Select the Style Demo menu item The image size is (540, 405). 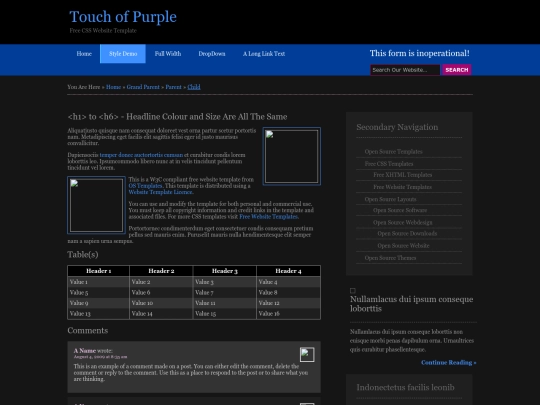pos(123,54)
